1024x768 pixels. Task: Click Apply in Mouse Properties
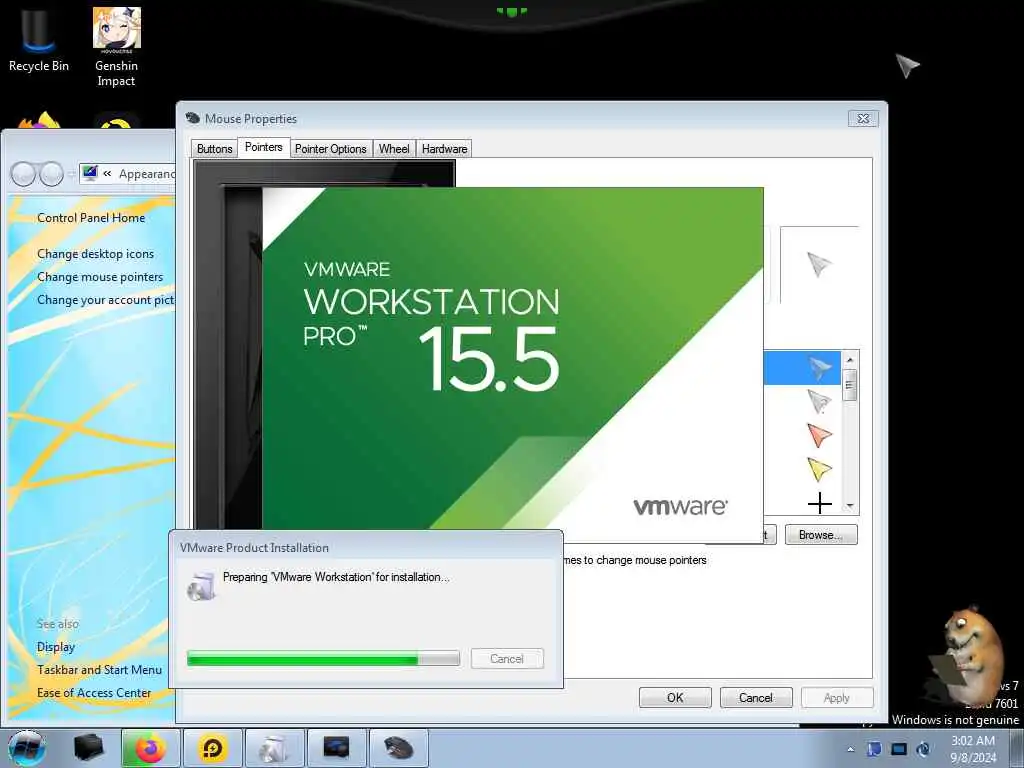click(x=837, y=697)
